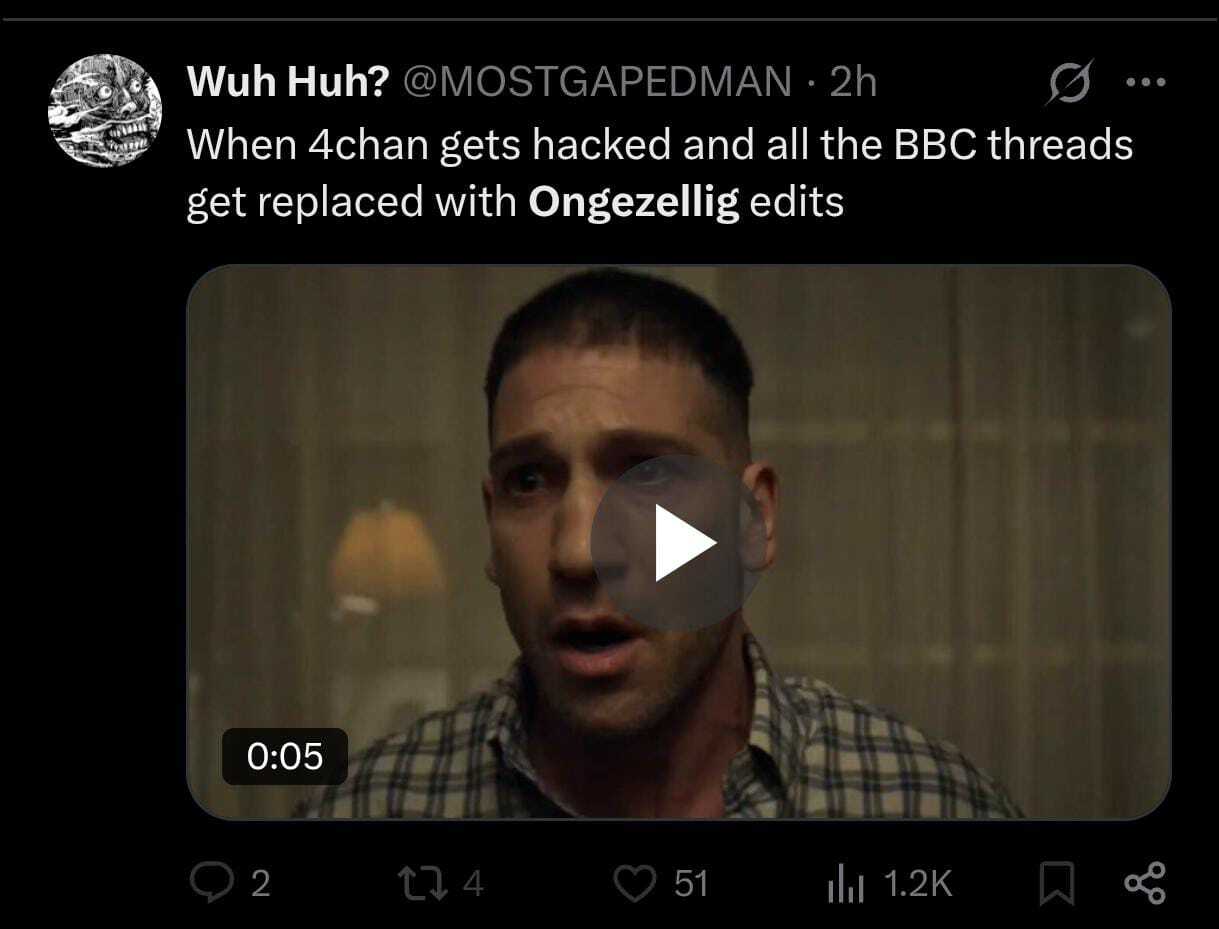Click the like count 51
This screenshot has height=929, width=1219.
click(691, 884)
